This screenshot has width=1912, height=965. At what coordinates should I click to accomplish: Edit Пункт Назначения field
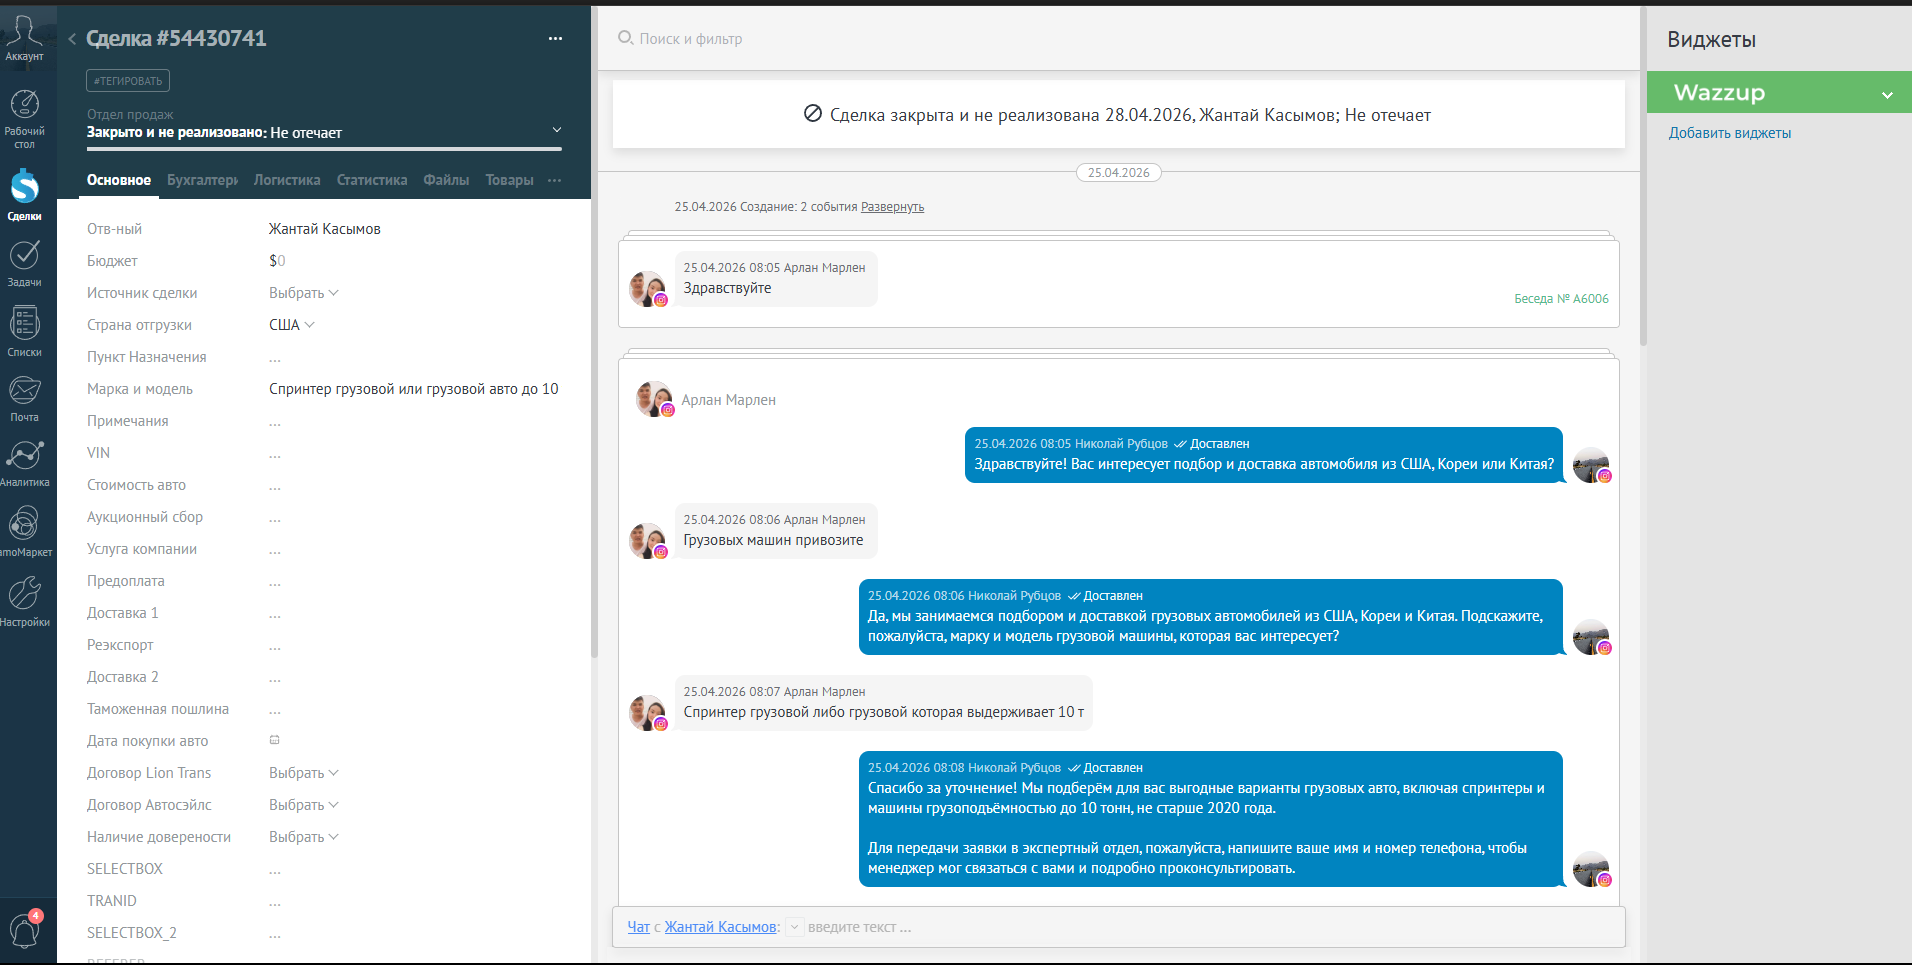pos(275,358)
